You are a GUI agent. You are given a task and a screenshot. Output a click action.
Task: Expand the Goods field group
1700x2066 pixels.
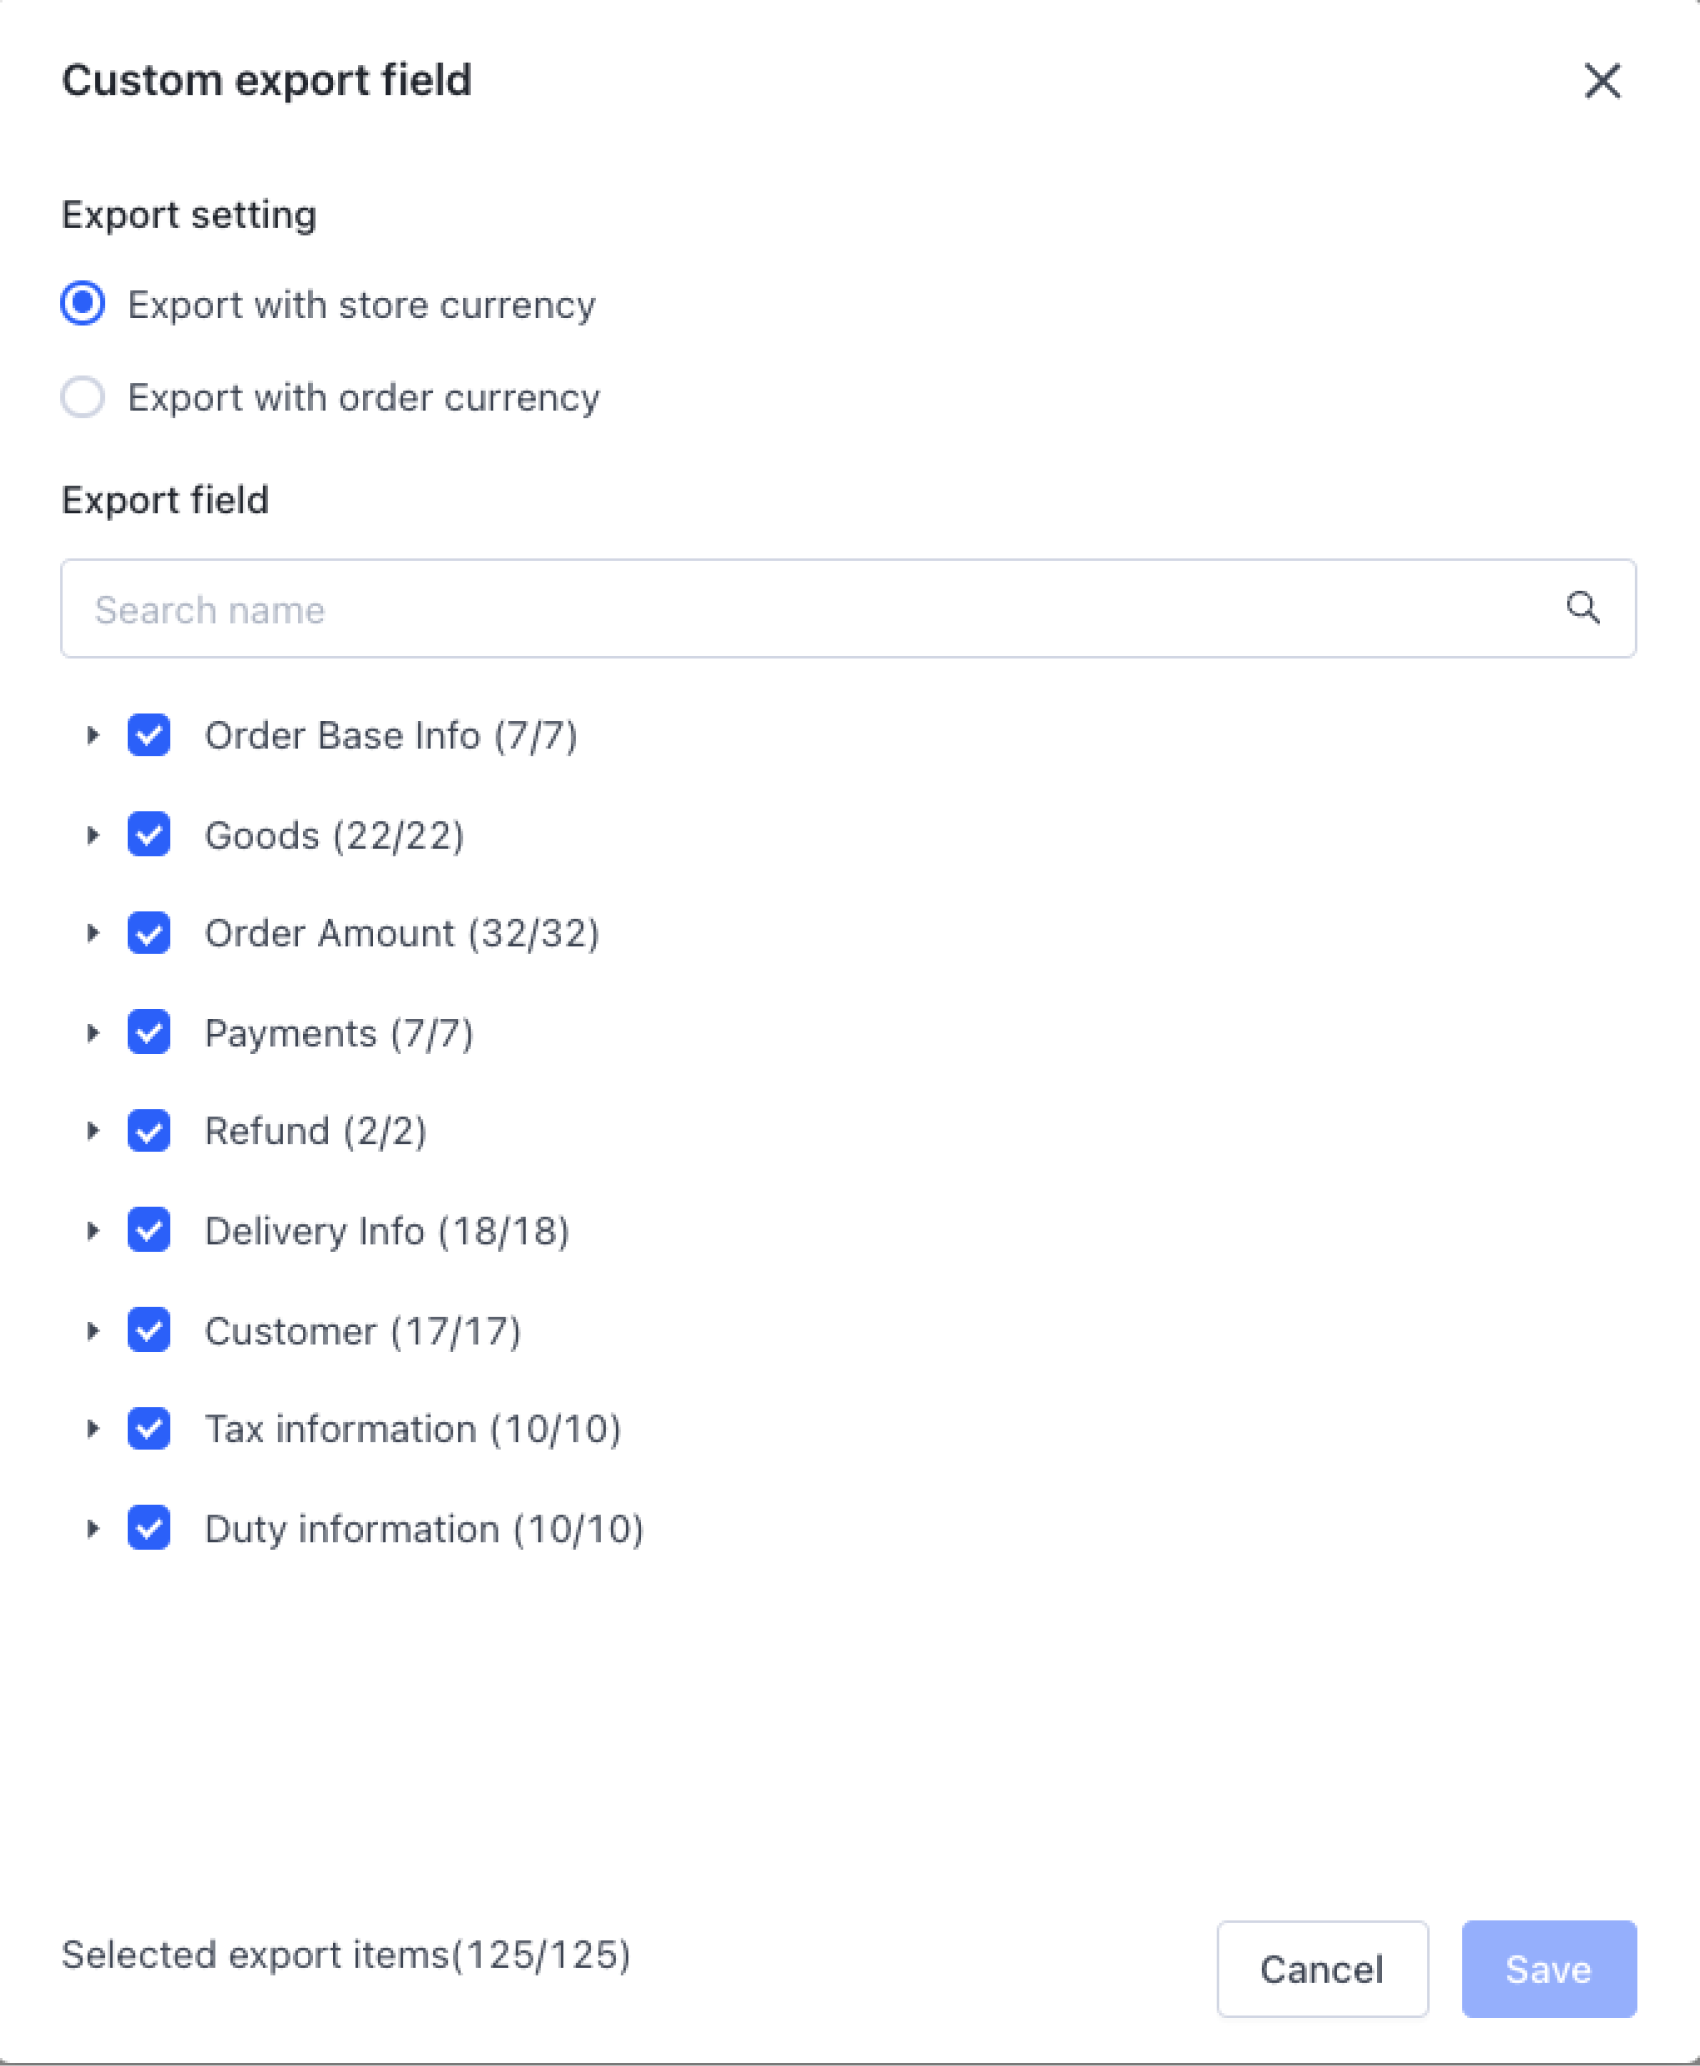coord(93,834)
